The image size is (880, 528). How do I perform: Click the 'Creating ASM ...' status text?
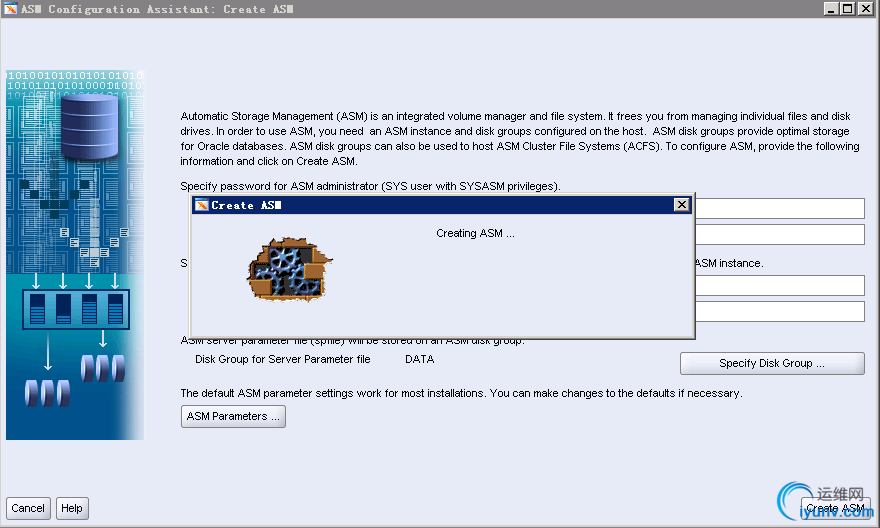pos(475,233)
